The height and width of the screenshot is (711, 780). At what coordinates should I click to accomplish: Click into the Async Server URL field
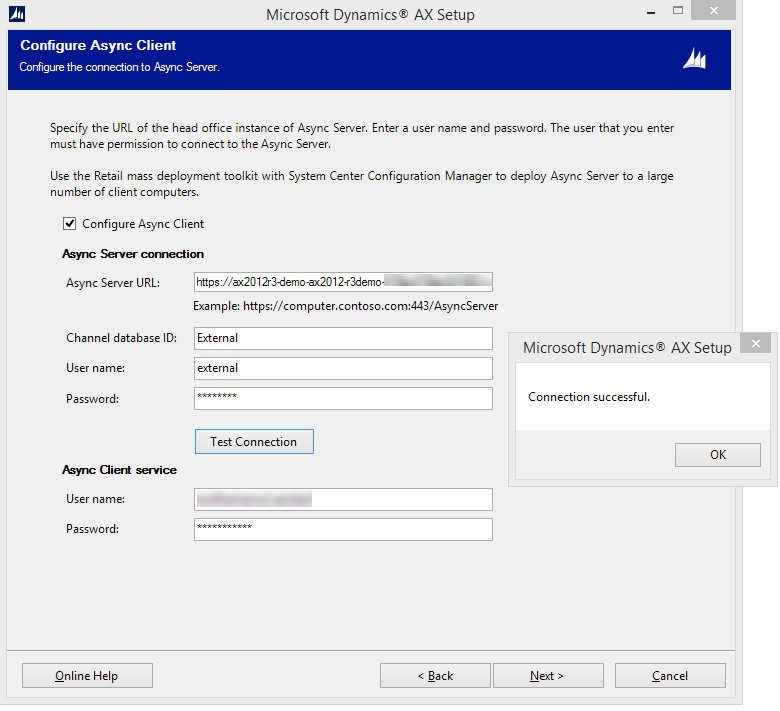[x=343, y=282]
